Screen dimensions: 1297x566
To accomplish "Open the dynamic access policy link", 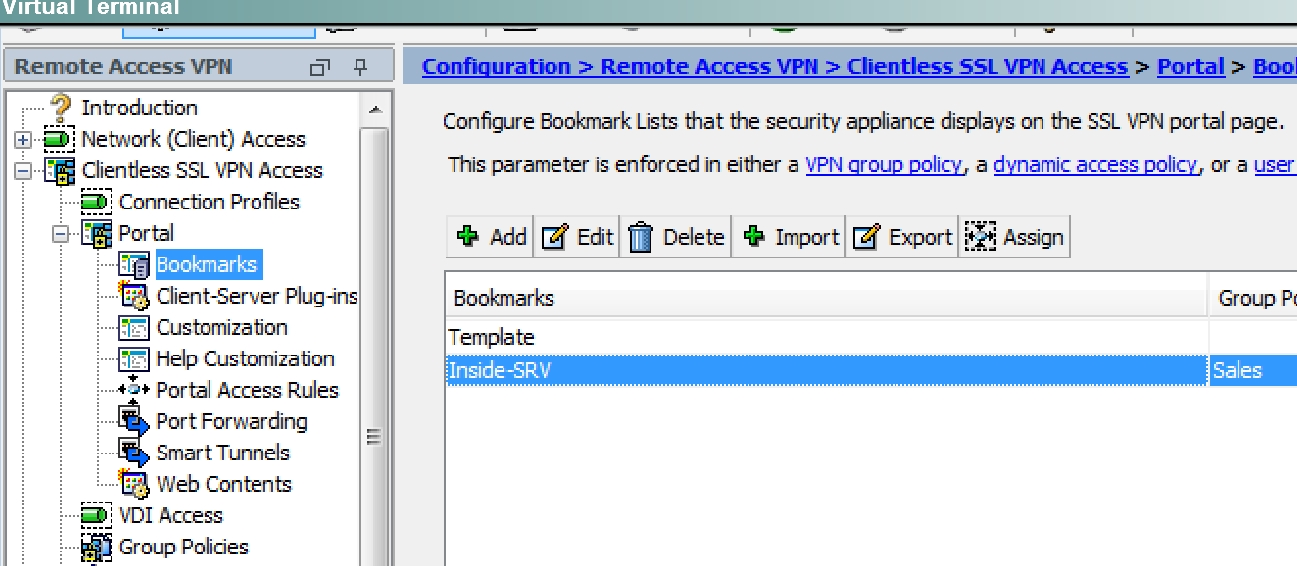I will (1095, 165).
